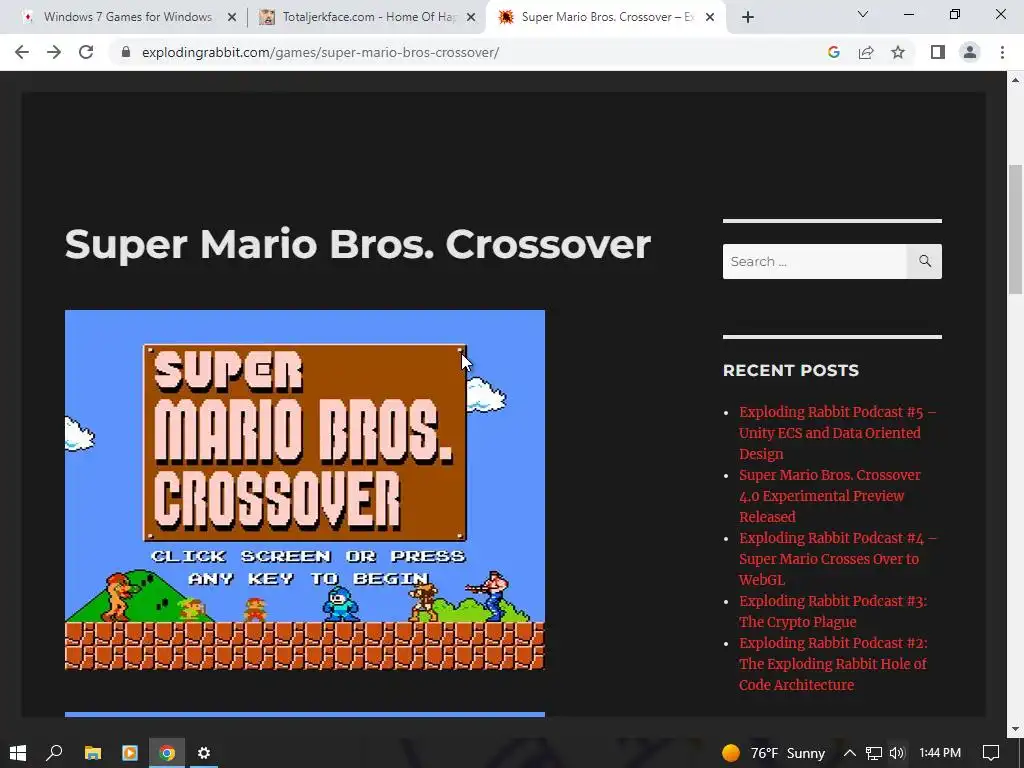The image size is (1024, 768).
Task: Click the scrollbar up arrow
Action: click(1015, 80)
